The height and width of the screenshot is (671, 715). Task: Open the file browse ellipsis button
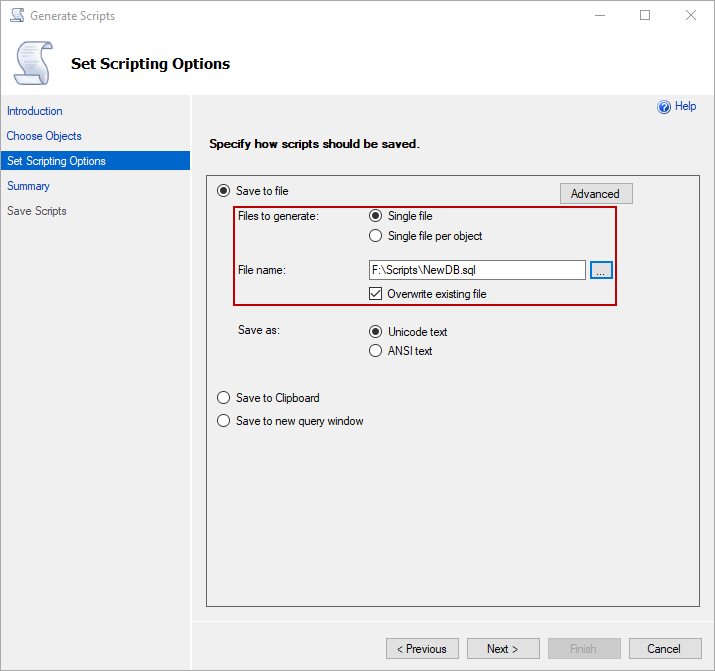click(x=601, y=270)
